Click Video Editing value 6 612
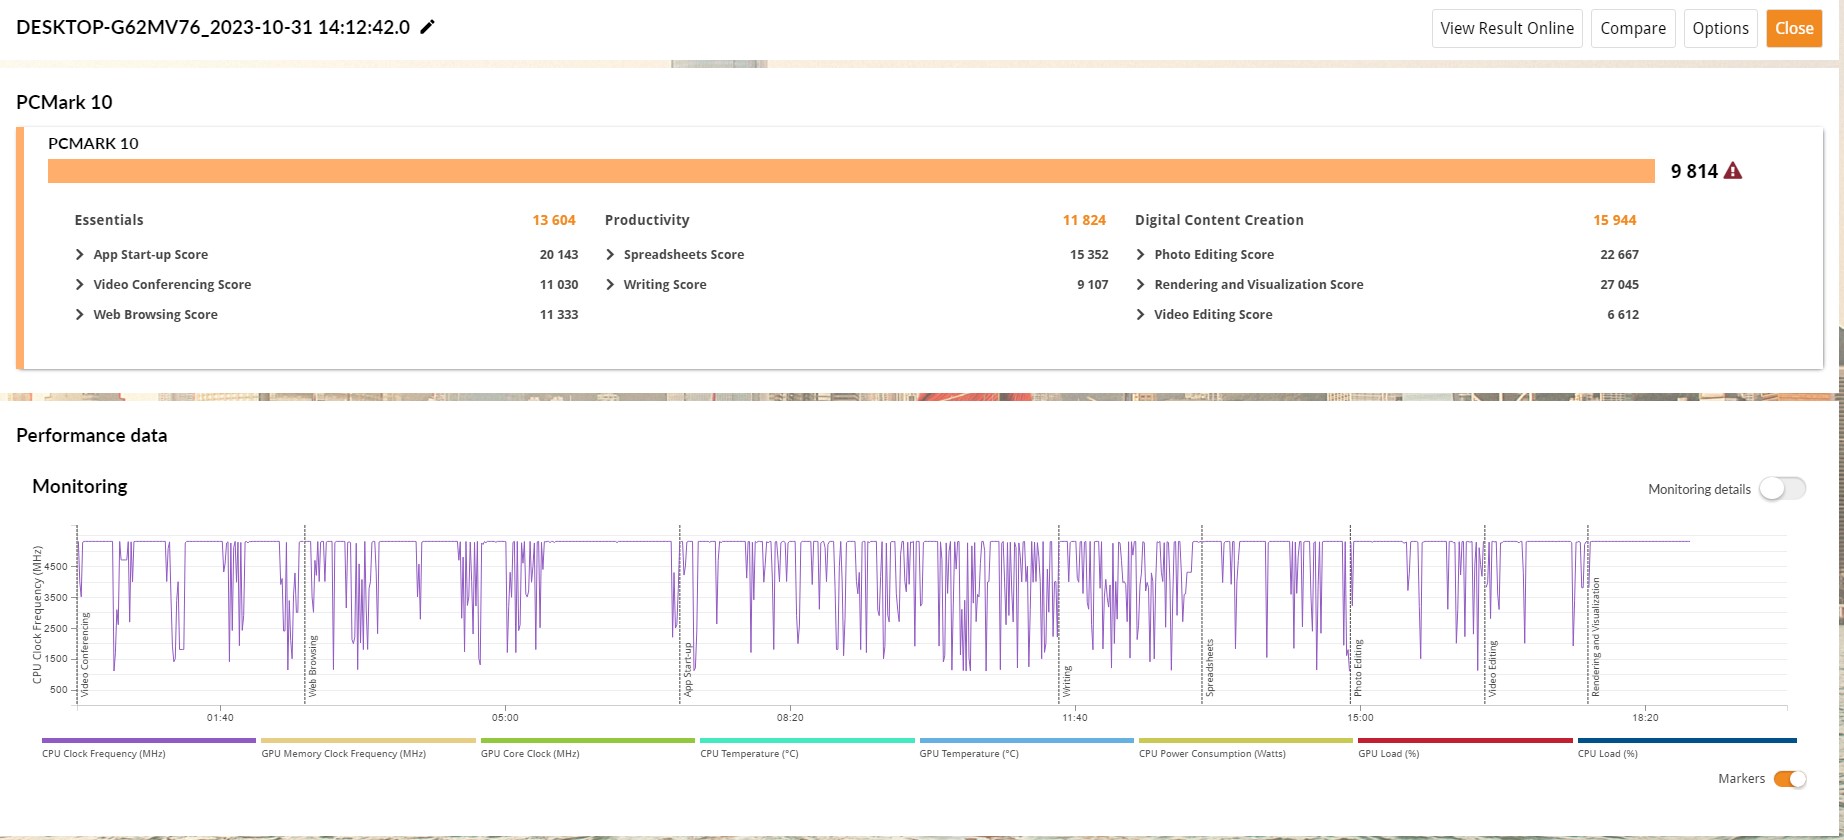The width and height of the screenshot is (1844, 840). click(1623, 315)
